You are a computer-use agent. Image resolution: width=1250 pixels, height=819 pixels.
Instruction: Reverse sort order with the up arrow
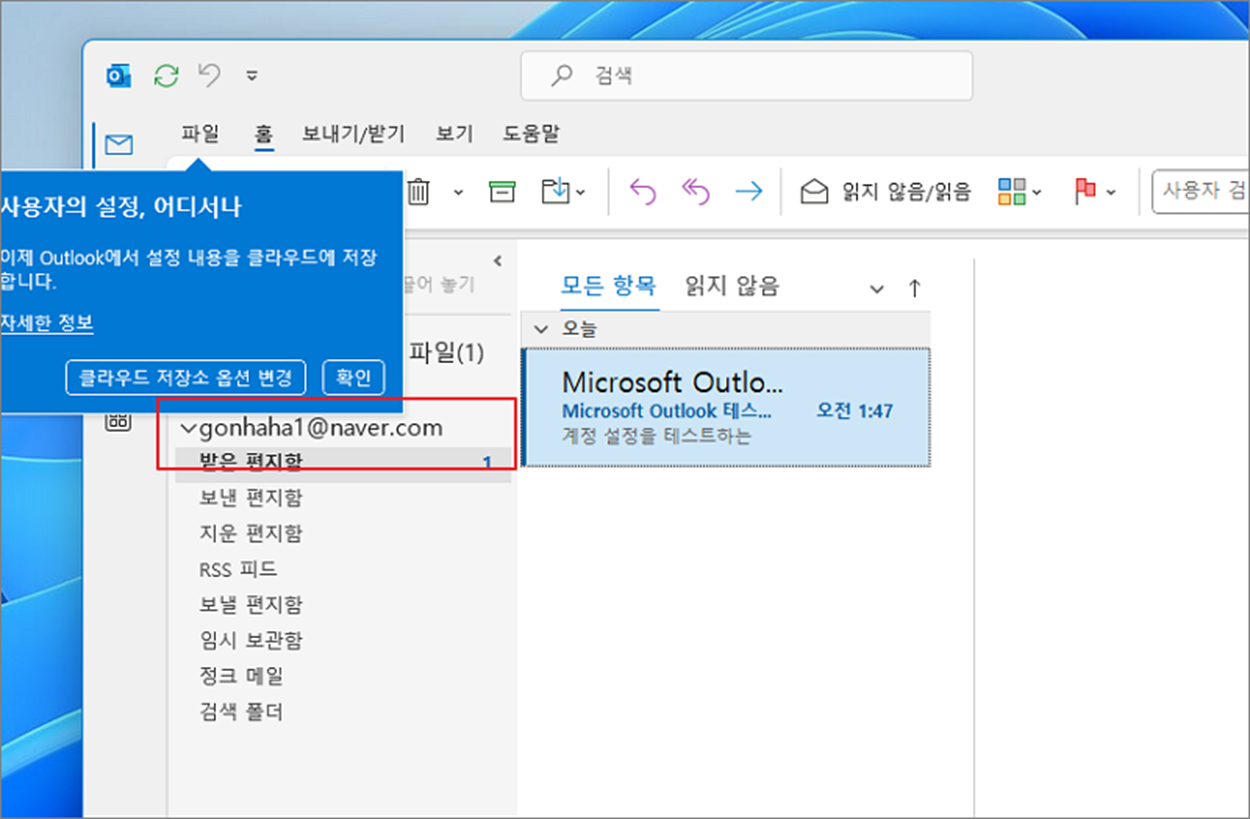[913, 288]
